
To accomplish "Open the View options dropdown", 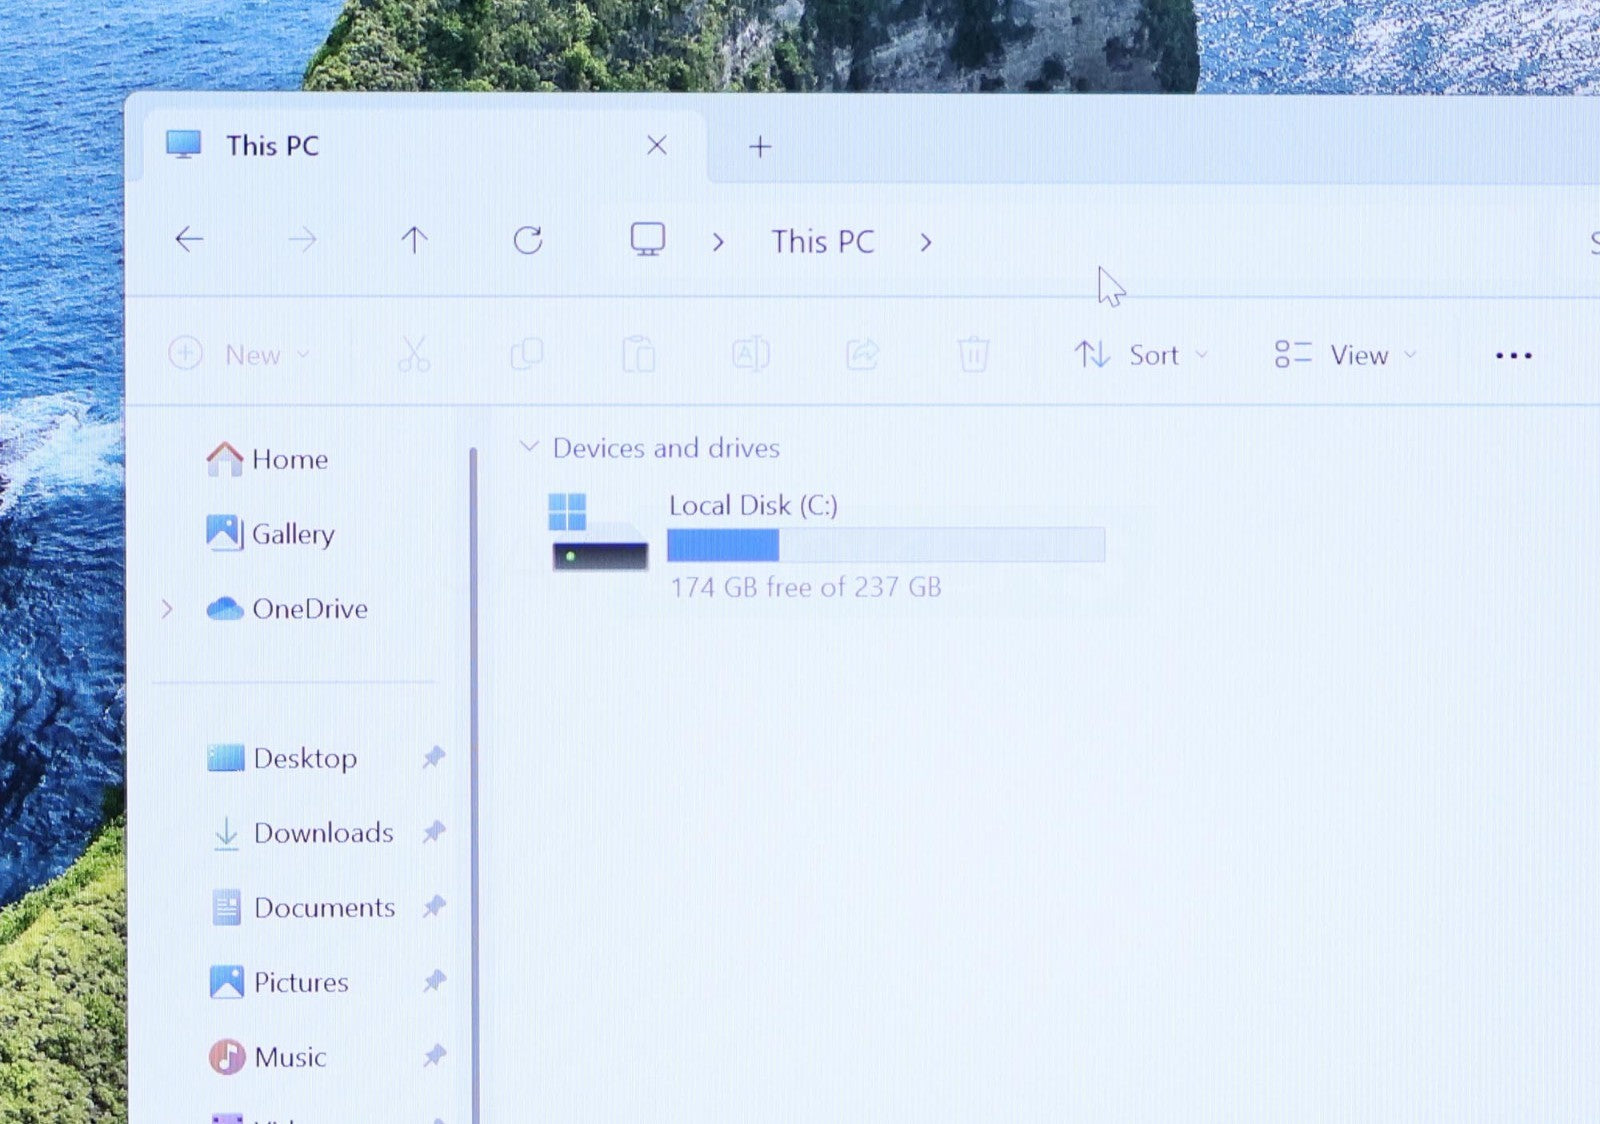I will [x=1346, y=355].
